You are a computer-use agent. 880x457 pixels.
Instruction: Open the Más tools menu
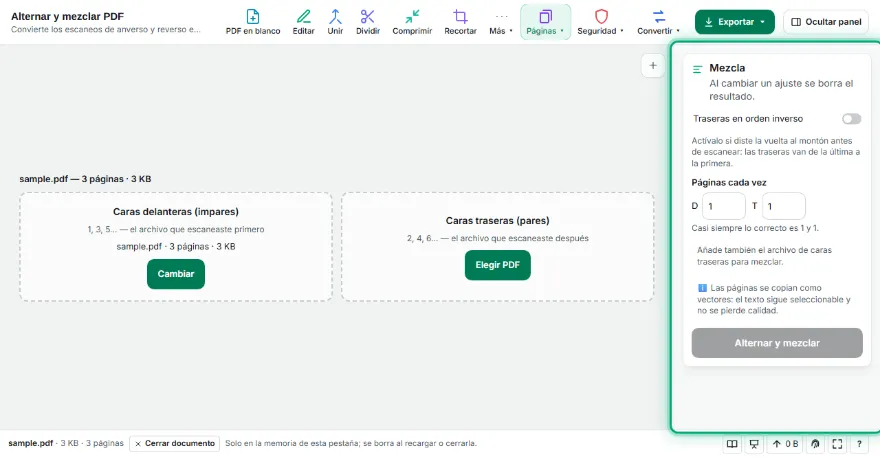point(501,22)
